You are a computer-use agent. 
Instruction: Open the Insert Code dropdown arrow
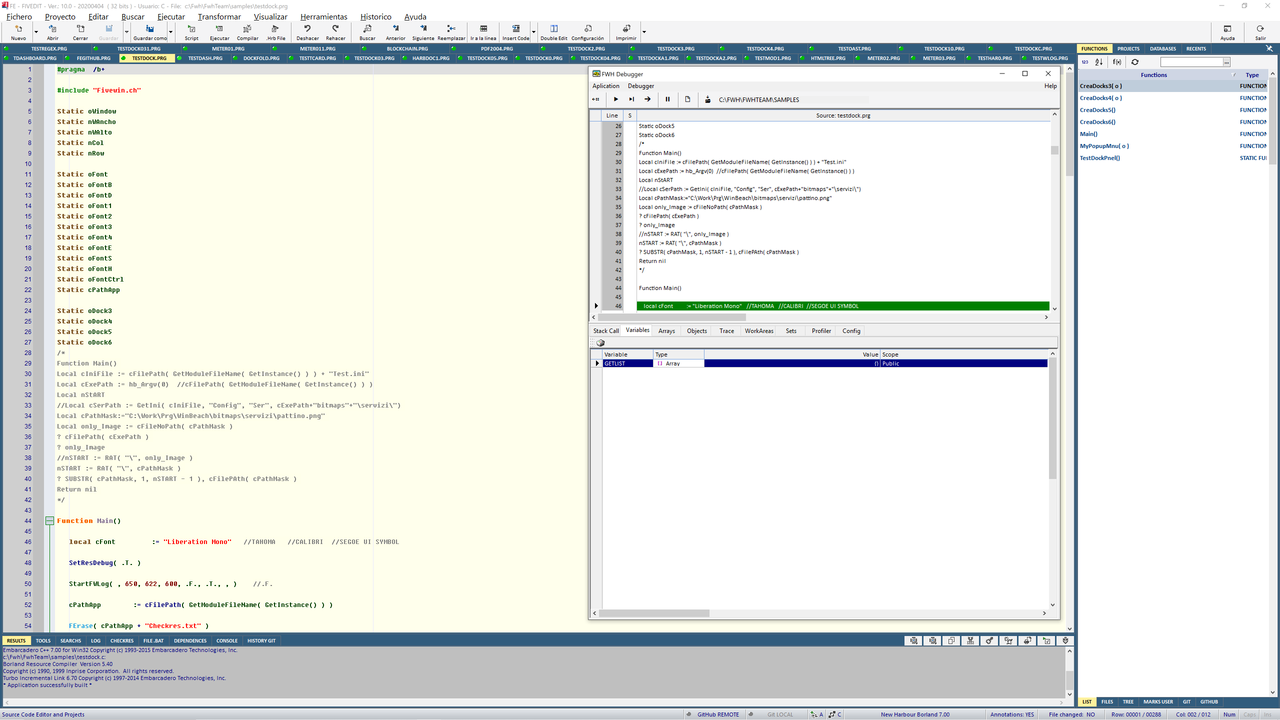[x=534, y=31]
